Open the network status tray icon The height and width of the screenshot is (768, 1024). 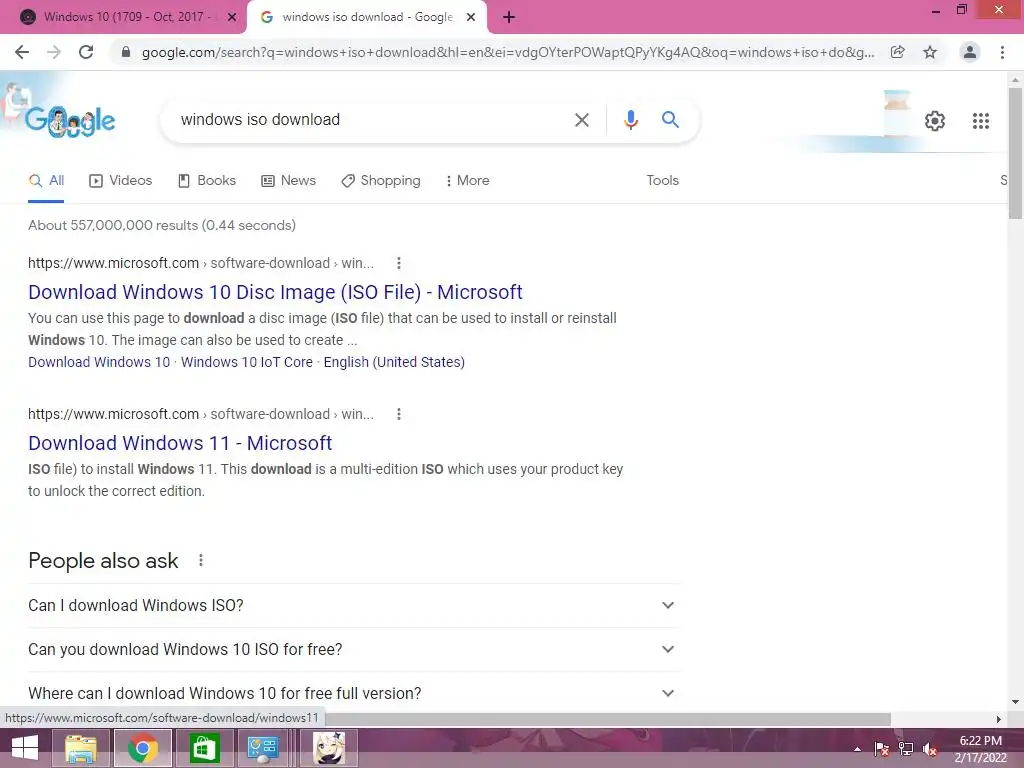[906, 749]
